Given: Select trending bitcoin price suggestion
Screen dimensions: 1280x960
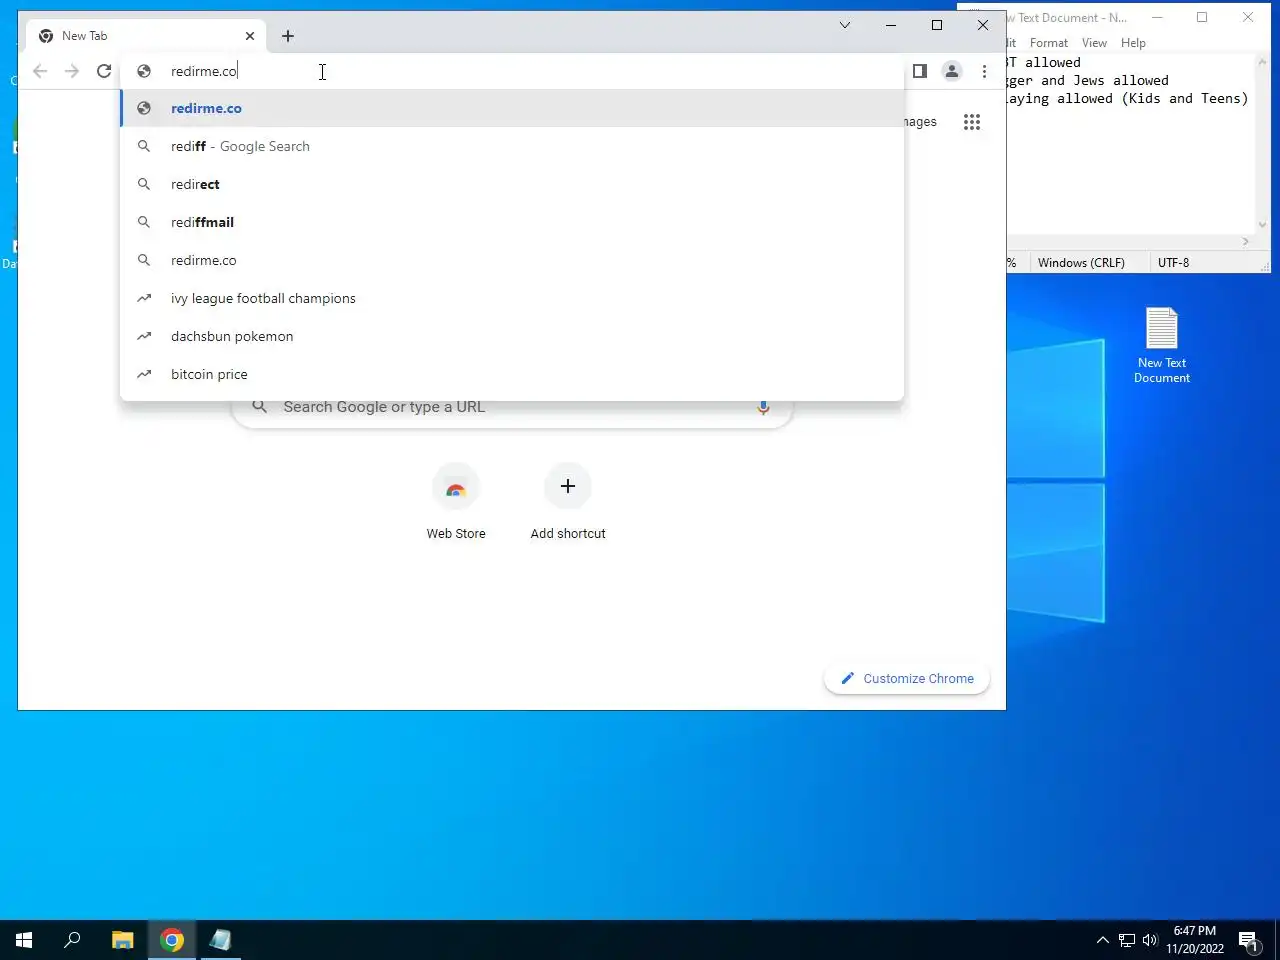Looking at the screenshot, I should pyautogui.click(x=512, y=374).
